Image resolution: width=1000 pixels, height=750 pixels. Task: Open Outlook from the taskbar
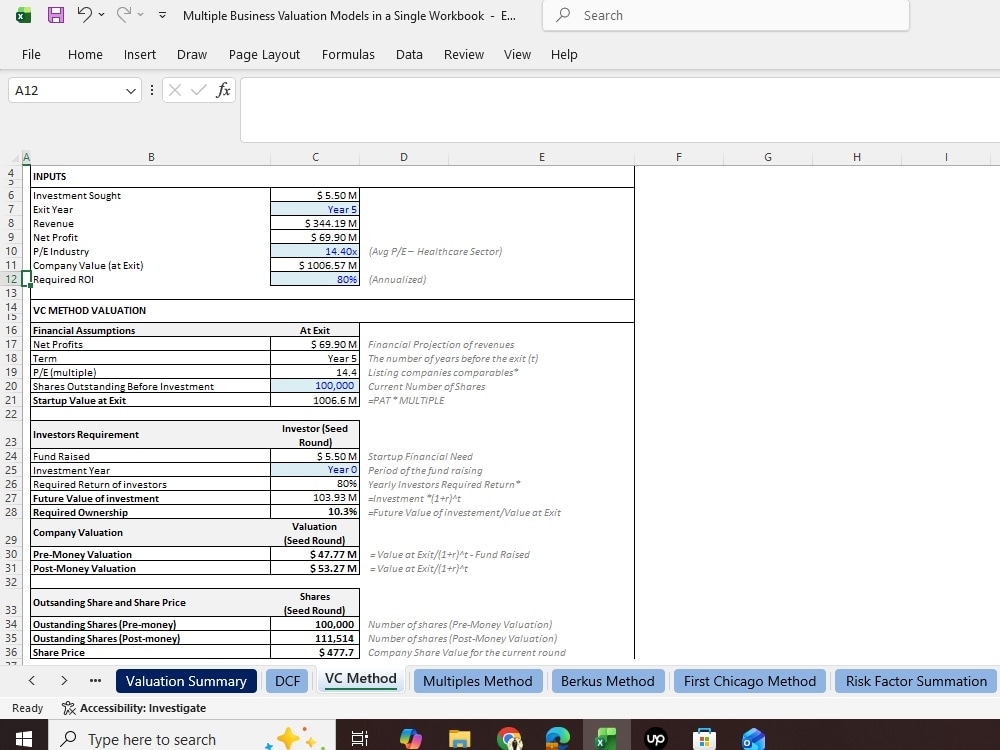point(753,739)
